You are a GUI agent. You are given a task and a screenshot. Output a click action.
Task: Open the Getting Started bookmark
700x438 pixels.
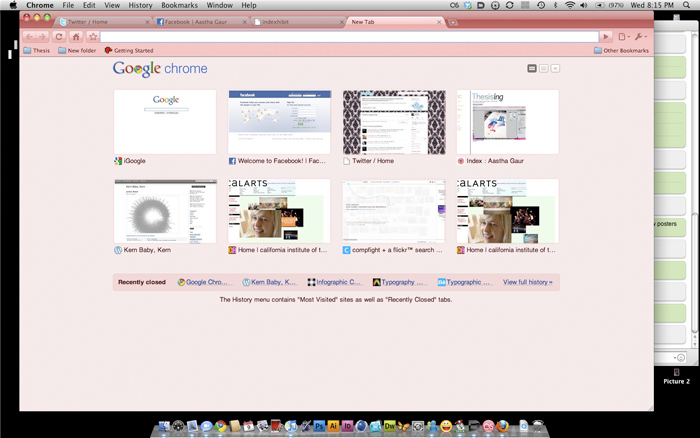(x=129, y=50)
